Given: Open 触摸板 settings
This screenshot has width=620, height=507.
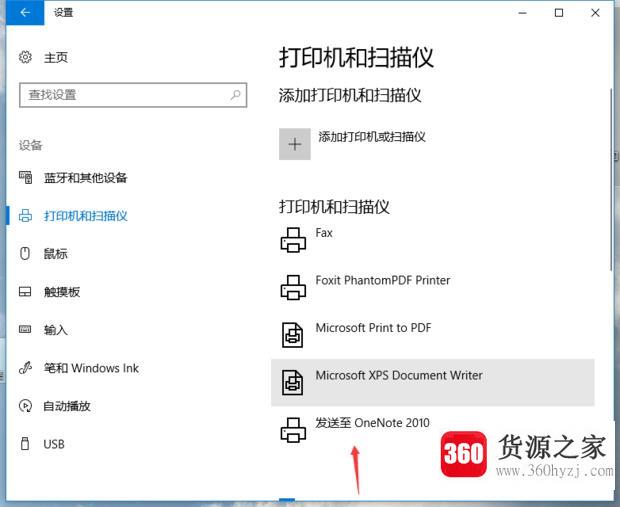Looking at the screenshot, I should pyautogui.click(x=62, y=292).
